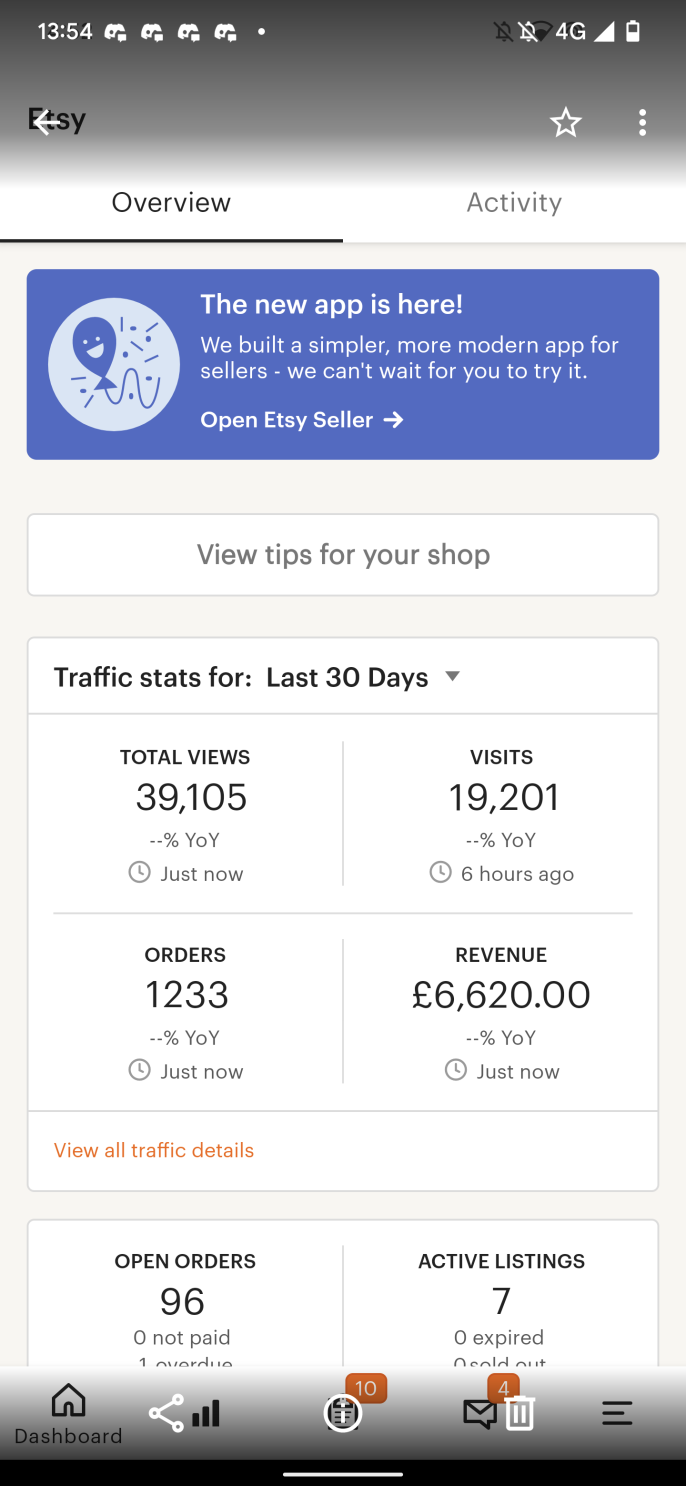The width and height of the screenshot is (686, 1486).
Task: Open messages envelope icon
Action: 480,1413
